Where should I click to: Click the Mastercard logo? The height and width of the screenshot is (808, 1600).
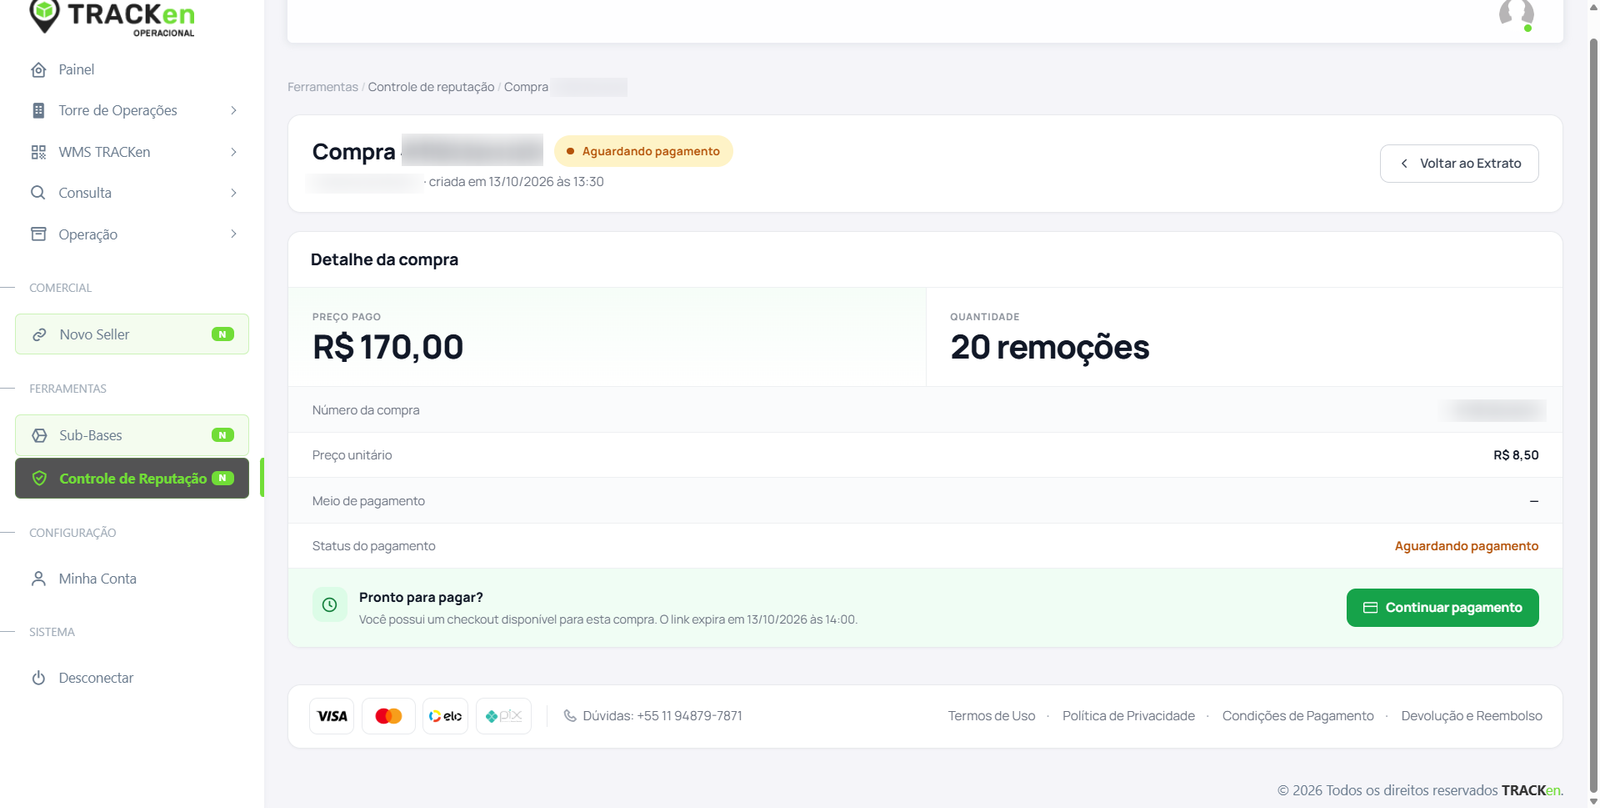click(388, 716)
